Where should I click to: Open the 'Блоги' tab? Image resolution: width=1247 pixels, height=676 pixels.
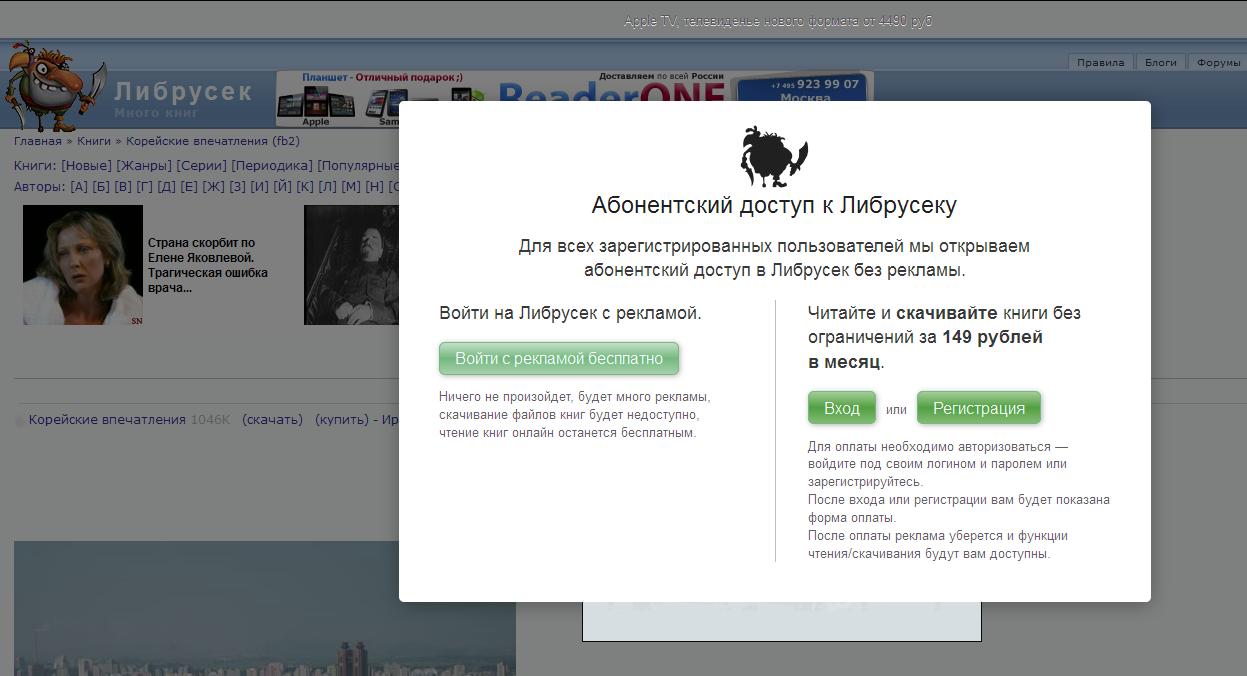(1161, 62)
